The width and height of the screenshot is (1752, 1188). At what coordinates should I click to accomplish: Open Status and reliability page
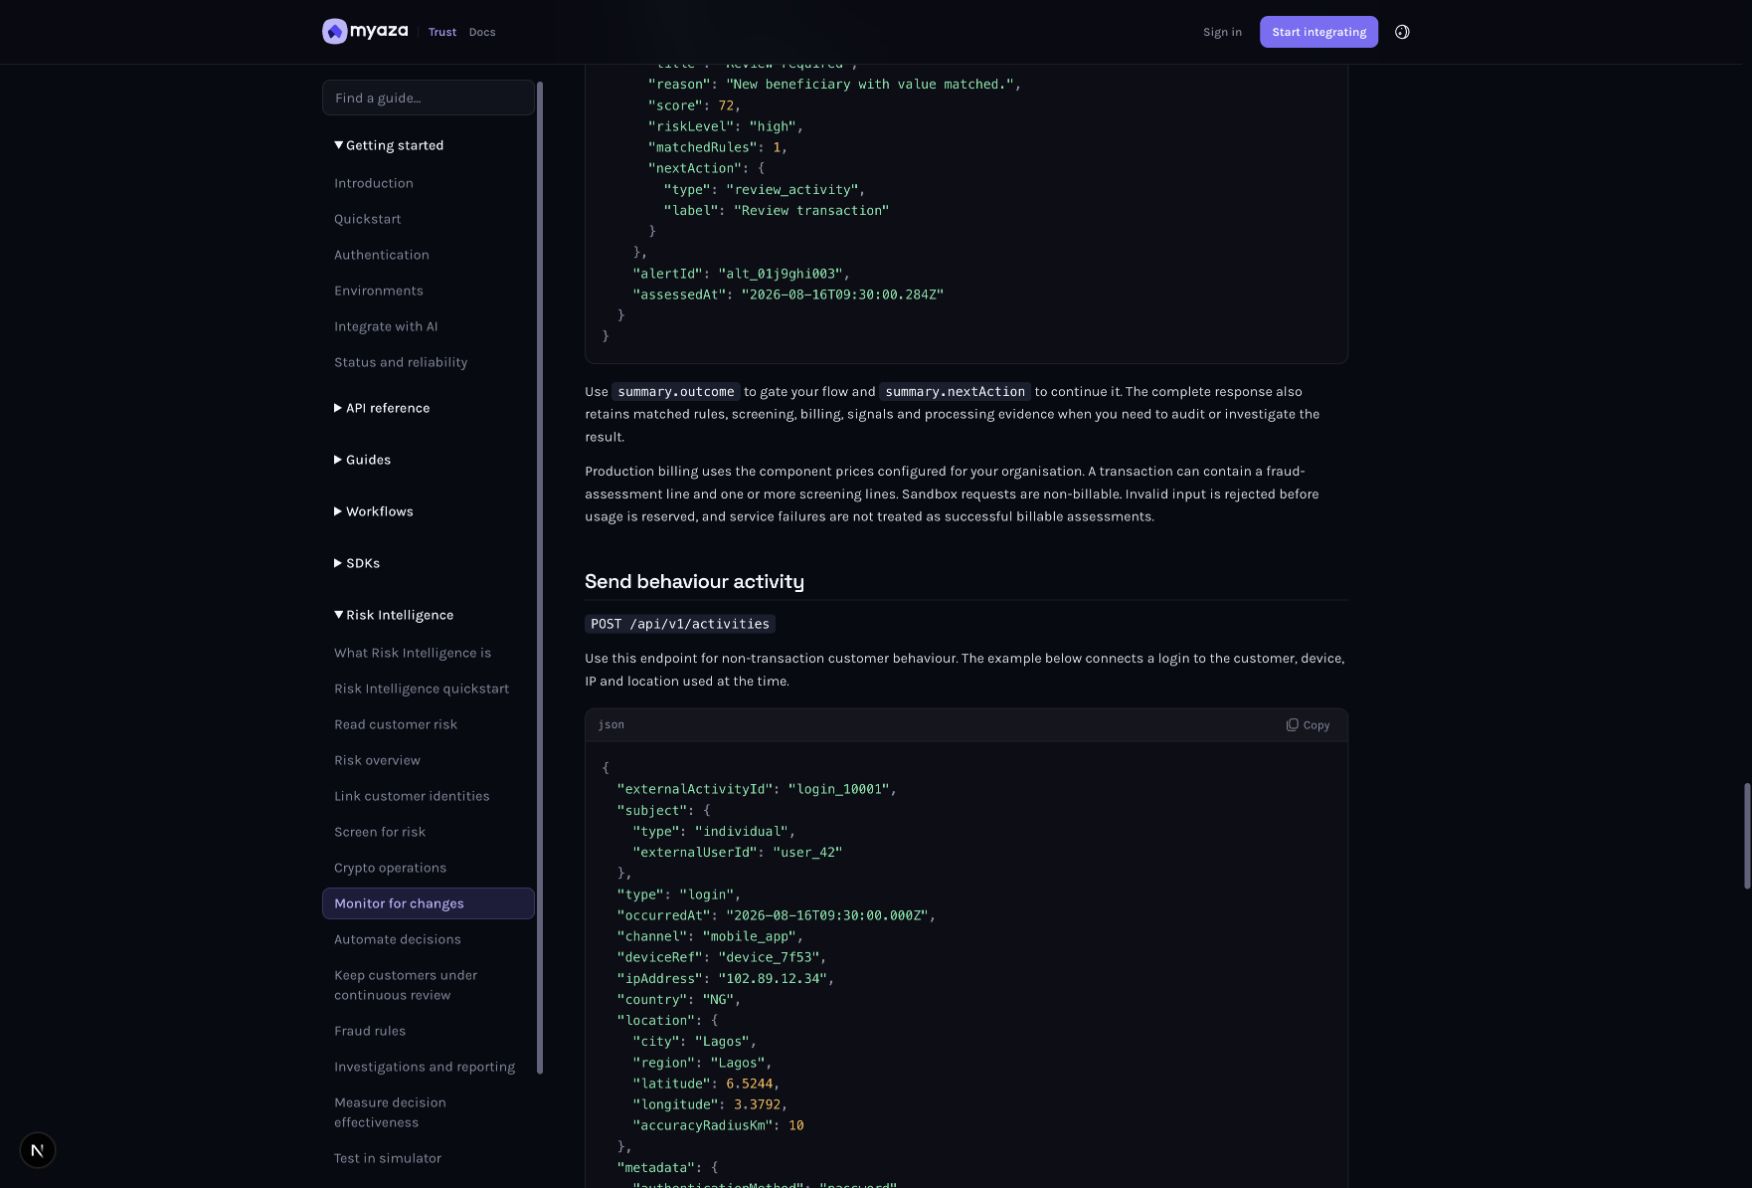coord(401,363)
